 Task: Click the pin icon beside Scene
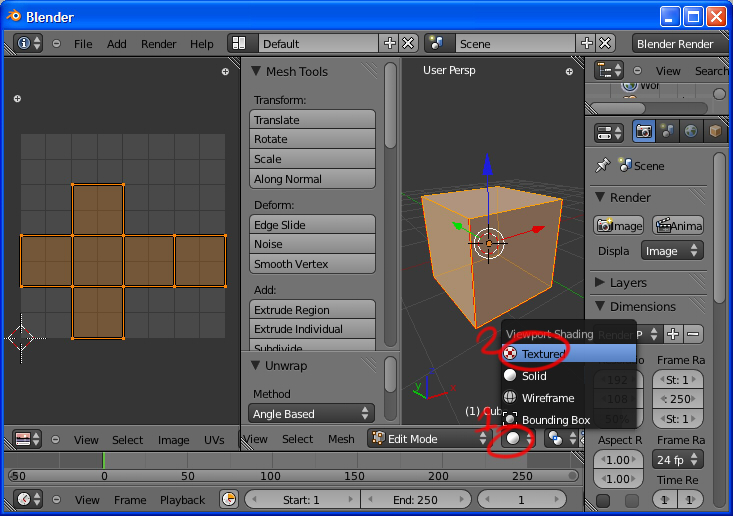point(603,166)
